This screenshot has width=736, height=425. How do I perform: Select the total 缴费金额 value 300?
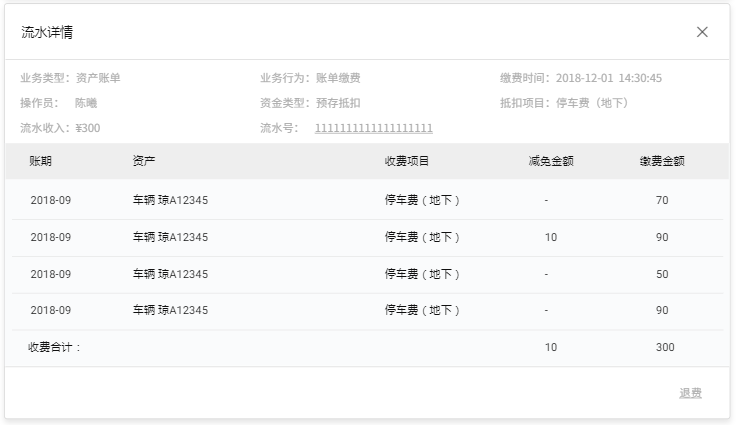point(664,347)
